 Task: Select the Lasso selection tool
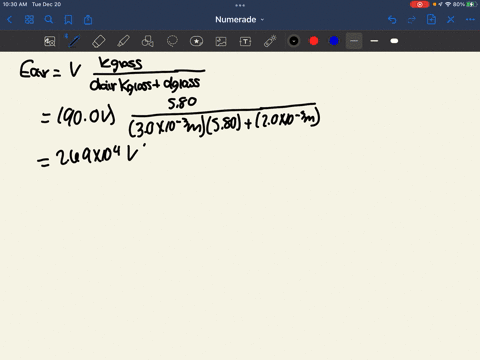point(172,41)
